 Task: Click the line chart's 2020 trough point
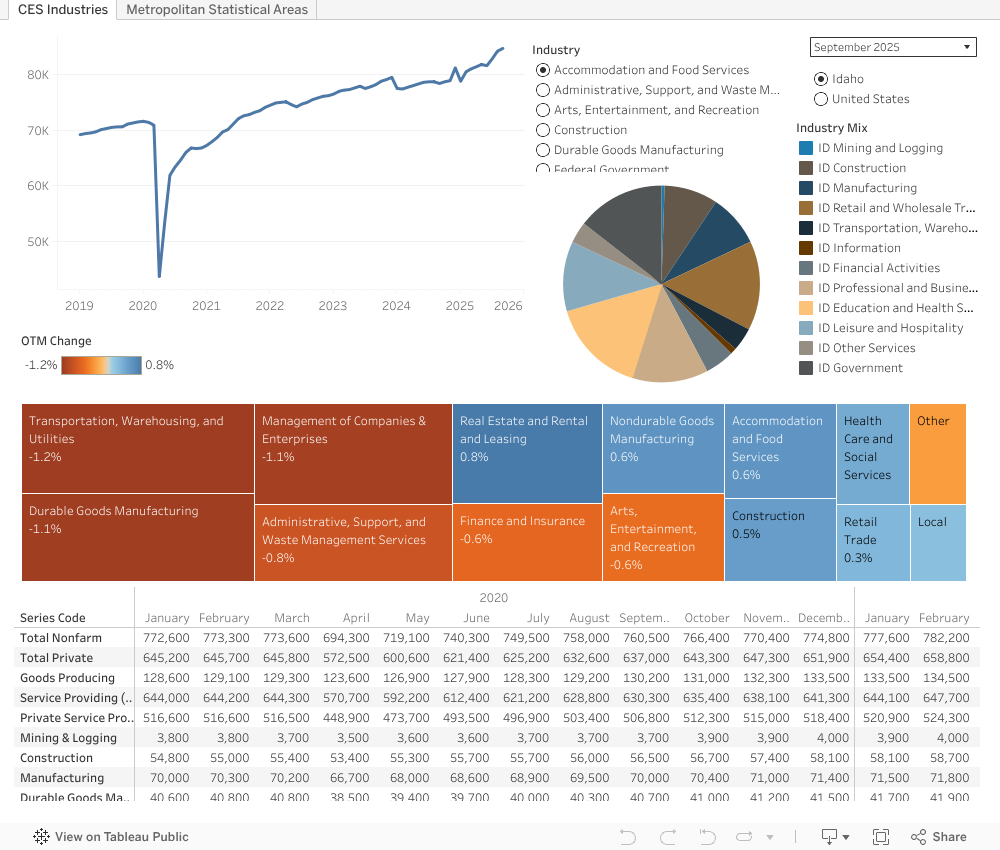(159, 275)
